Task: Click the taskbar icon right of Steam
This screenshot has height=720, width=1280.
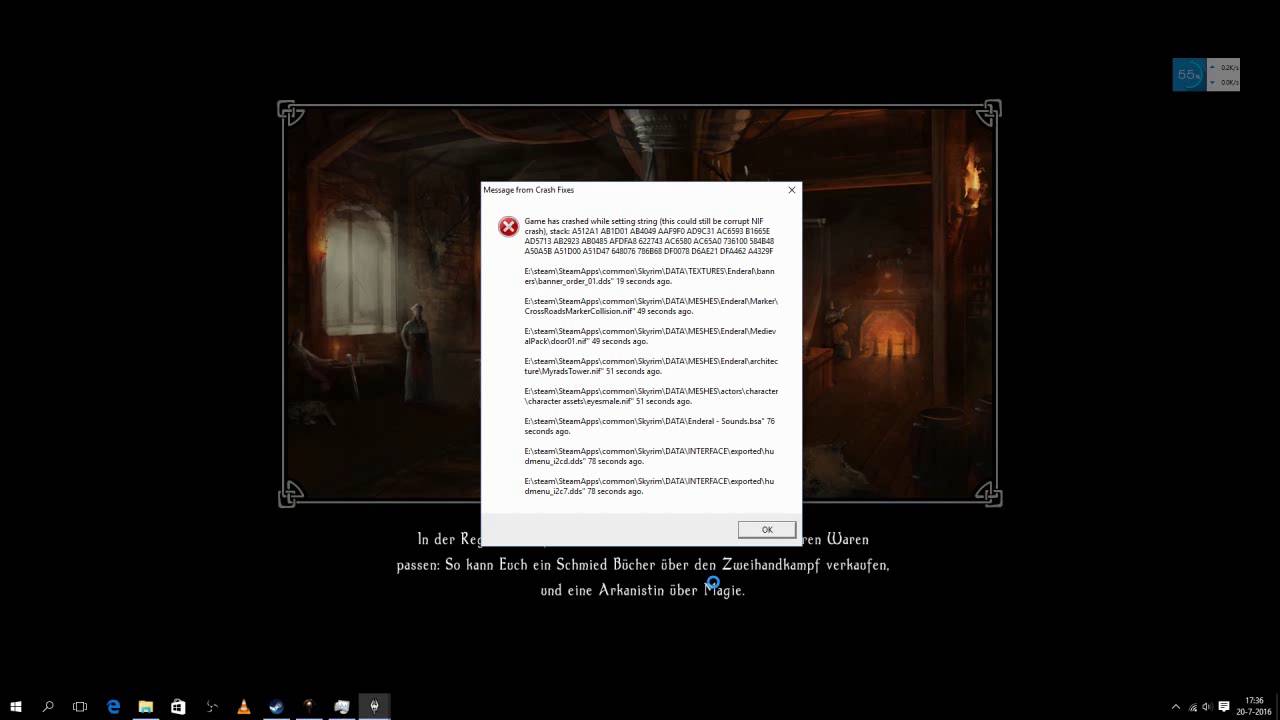Action: tap(309, 707)
